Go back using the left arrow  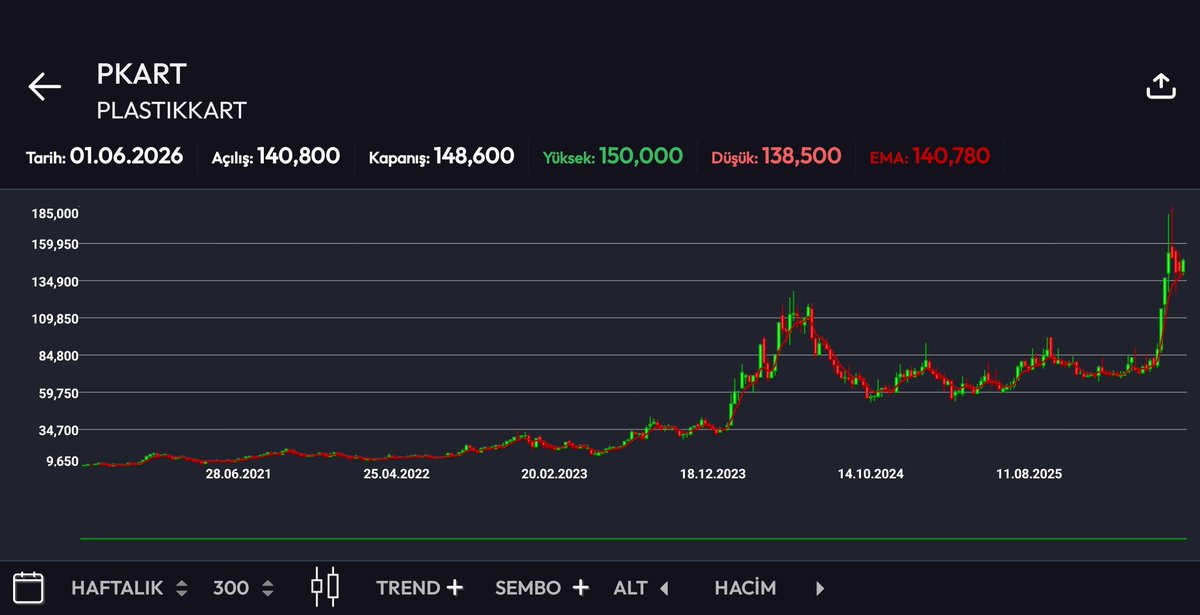[x=45, y=87]
